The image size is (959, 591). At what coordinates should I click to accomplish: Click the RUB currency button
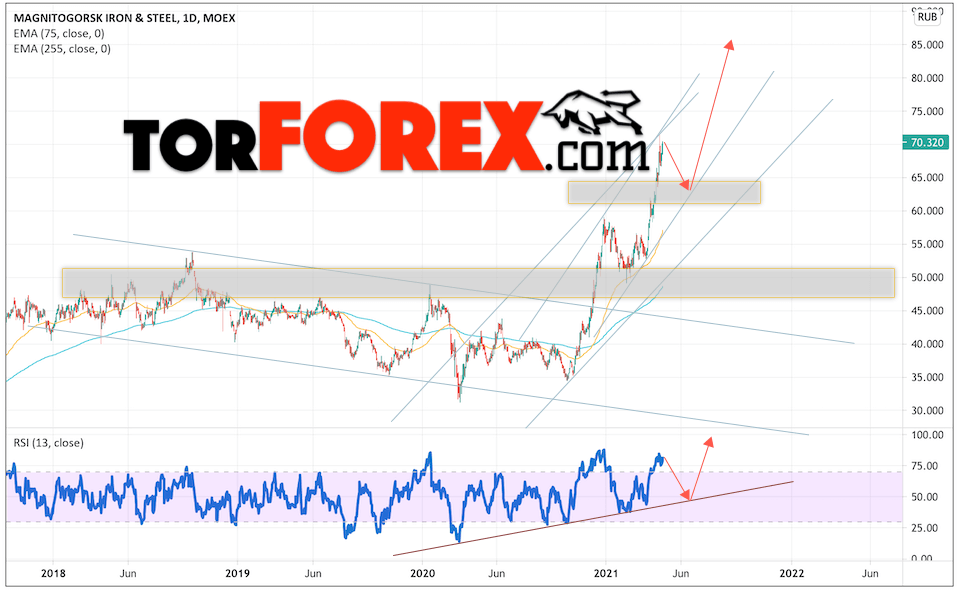927,17
